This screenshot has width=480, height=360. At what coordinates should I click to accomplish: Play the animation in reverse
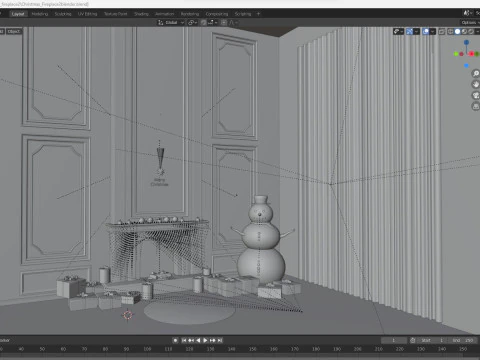coord(198,340)
